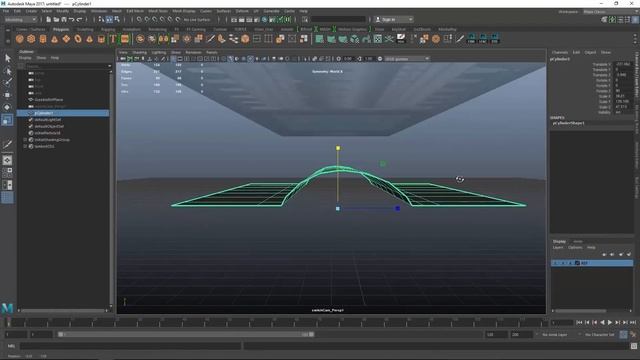Open the Modeling menu set dropdown

21,19
